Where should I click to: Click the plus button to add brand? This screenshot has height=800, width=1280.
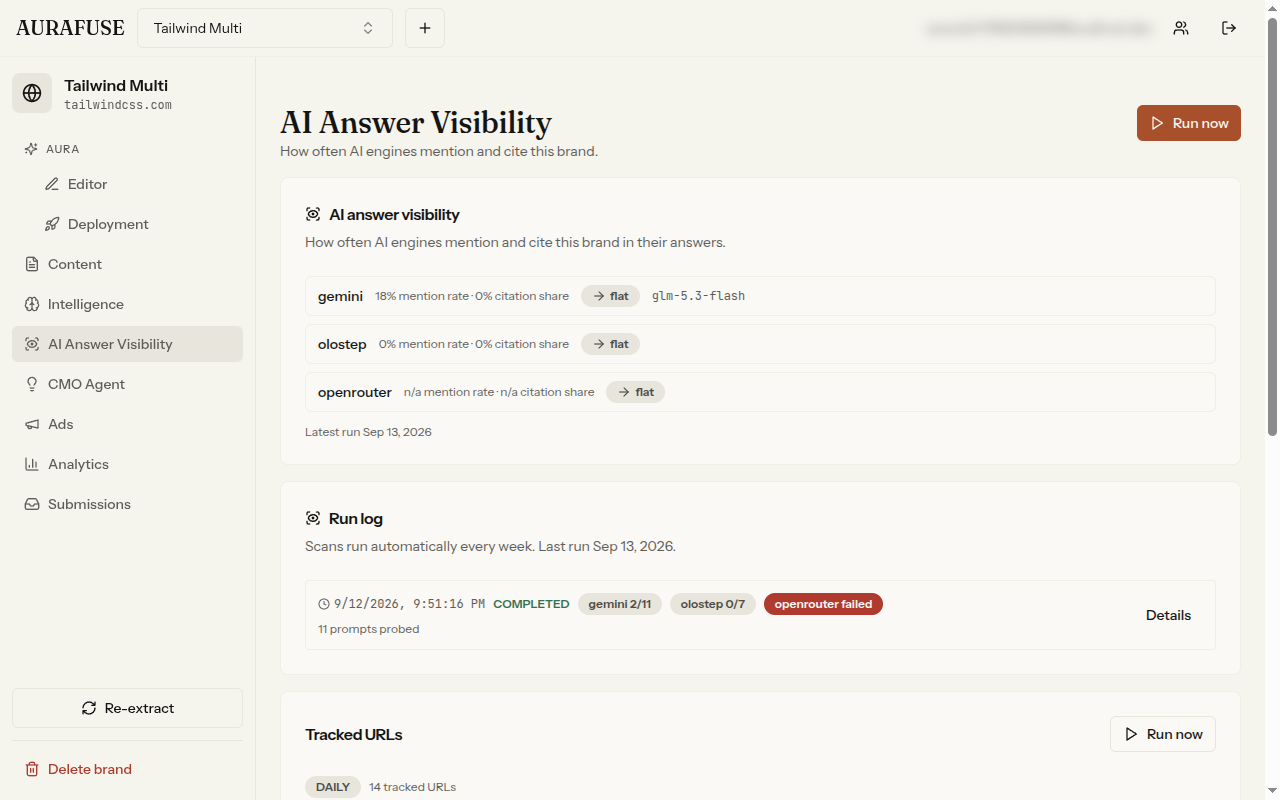pos(425,28)
